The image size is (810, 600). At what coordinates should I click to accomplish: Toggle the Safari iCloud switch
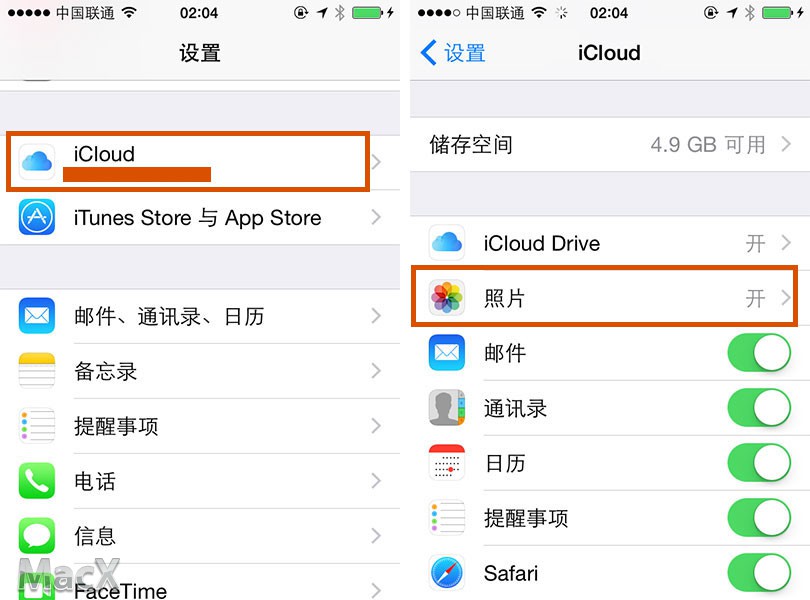click(759, 573)
